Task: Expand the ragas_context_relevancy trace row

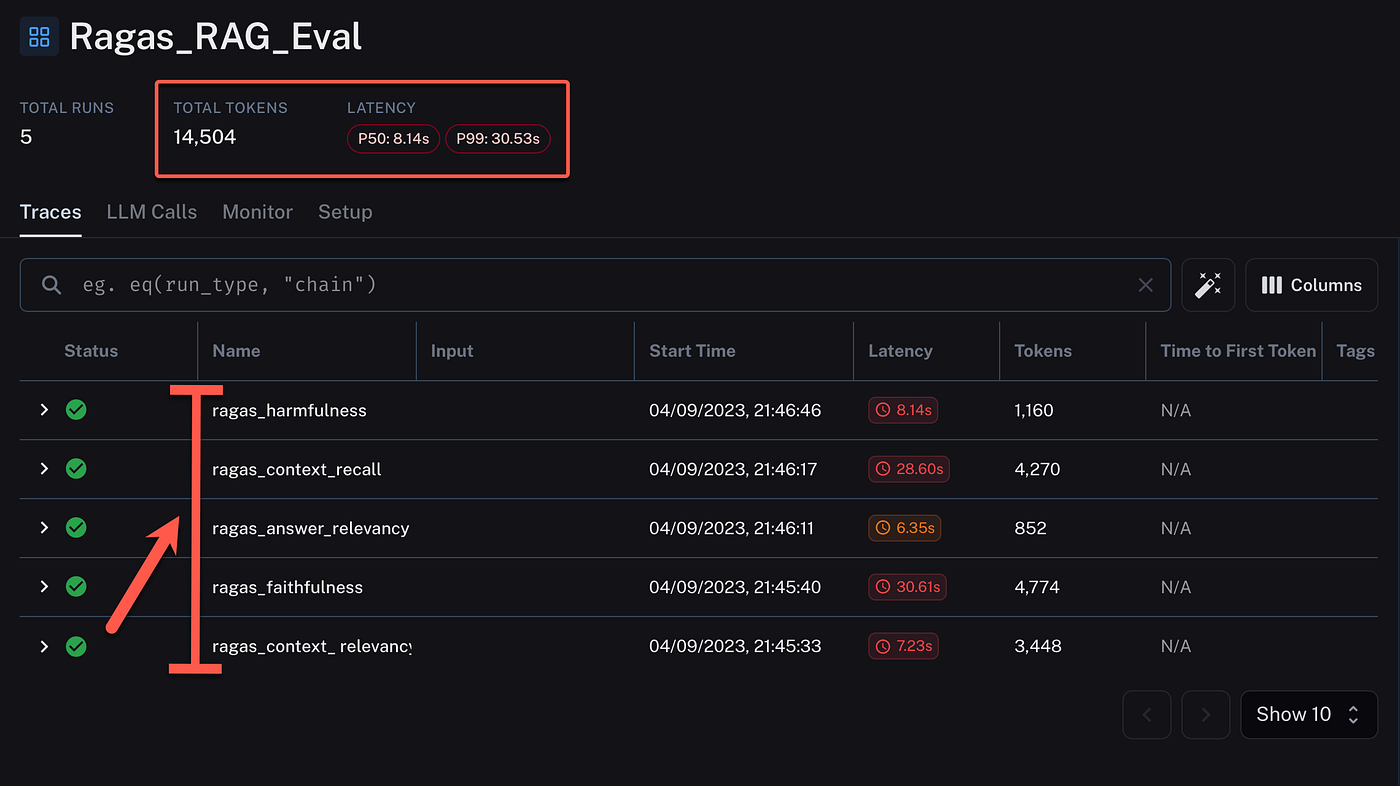Action: tap(44, 647)
